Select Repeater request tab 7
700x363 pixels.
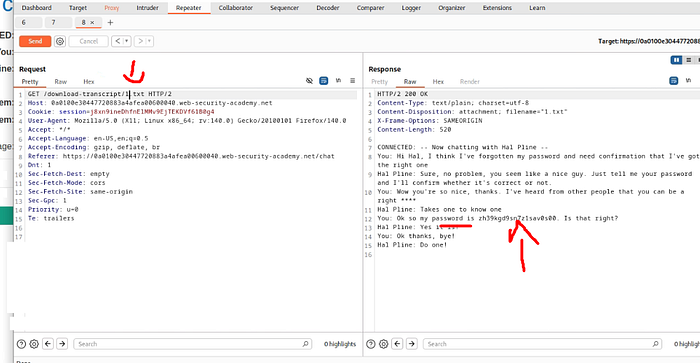[58, 22]
